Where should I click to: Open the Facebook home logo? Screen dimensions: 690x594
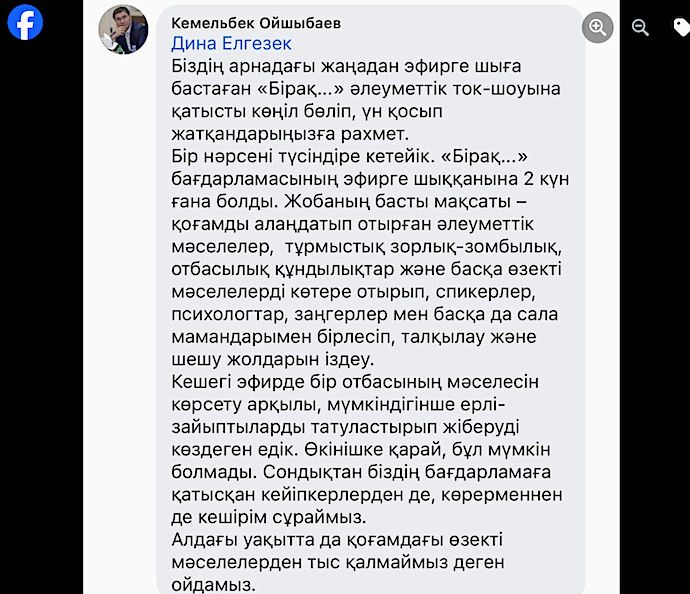pos(25,22)
